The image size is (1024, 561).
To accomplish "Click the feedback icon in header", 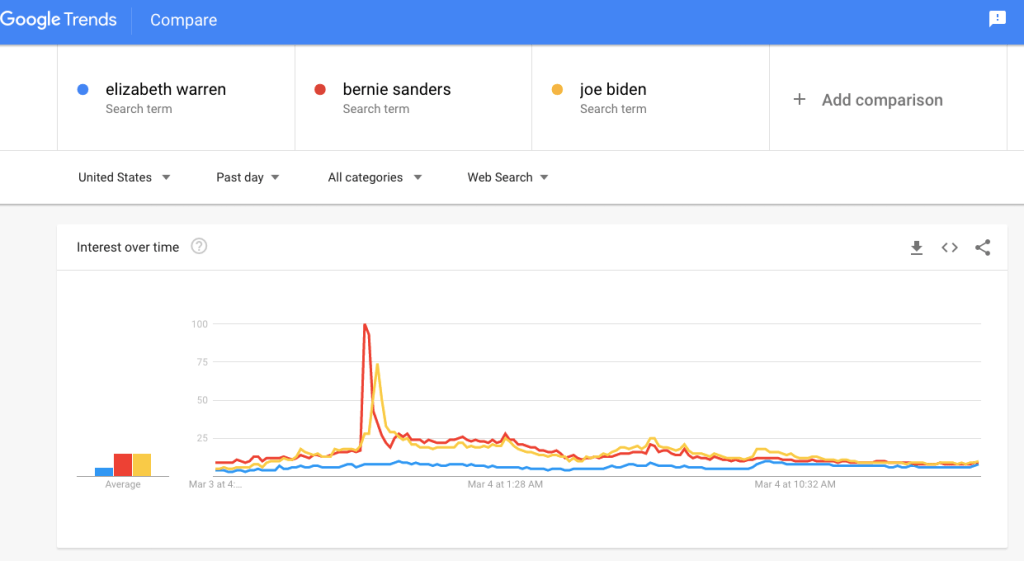I will (997, 19).
